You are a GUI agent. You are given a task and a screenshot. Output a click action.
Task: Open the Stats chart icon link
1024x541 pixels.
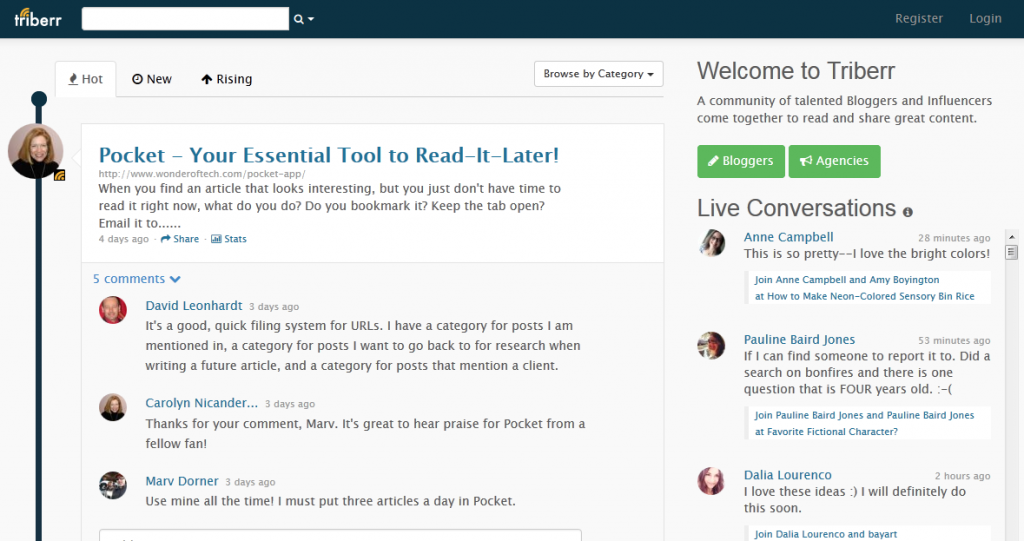pyautogui.click(x=215, y=239)
